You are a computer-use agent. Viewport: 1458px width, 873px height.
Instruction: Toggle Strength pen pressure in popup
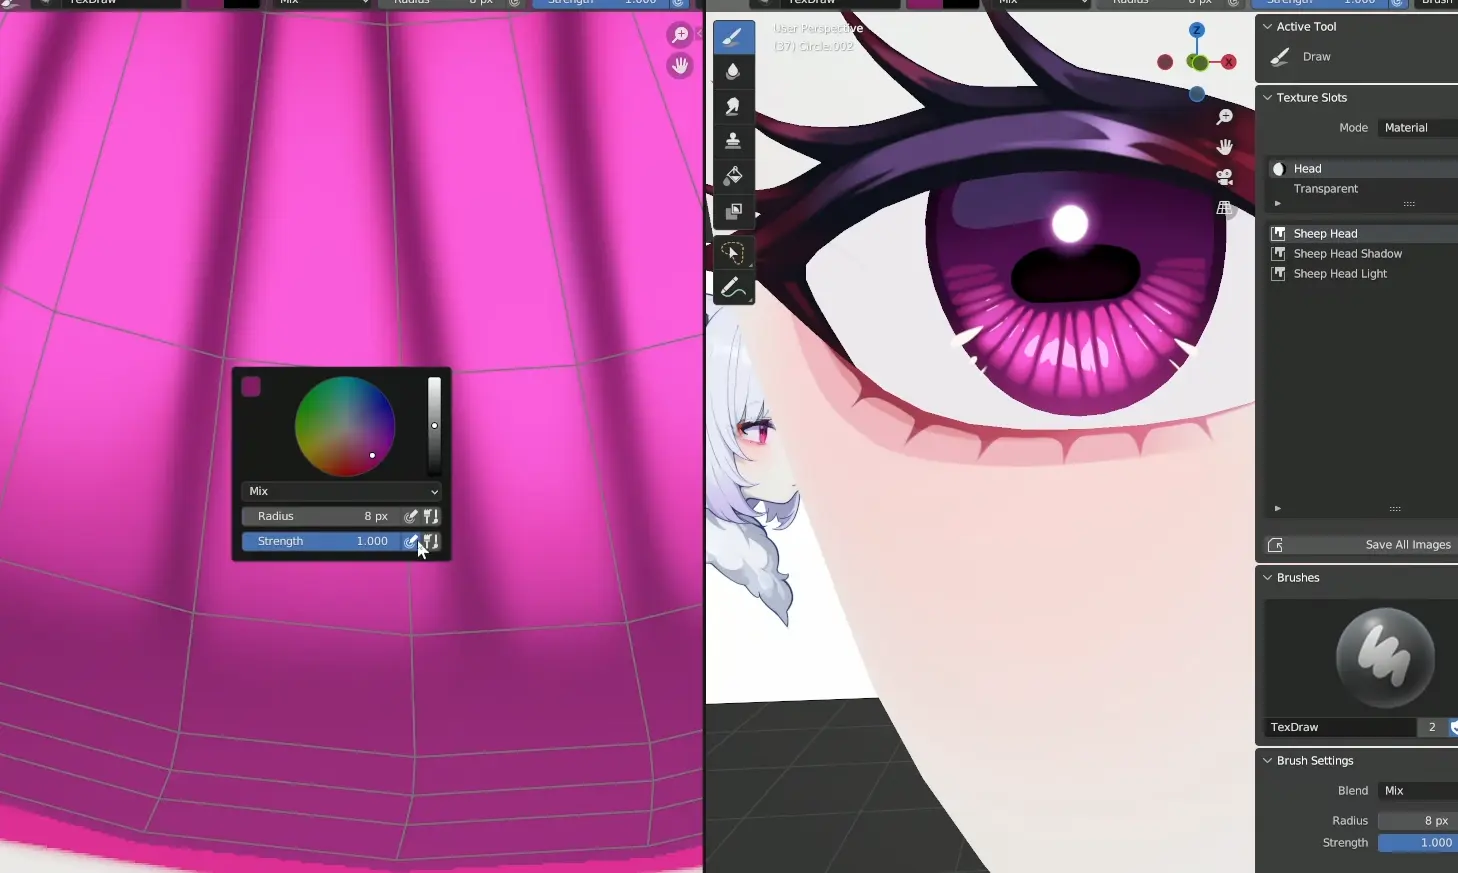pos(410,541)
